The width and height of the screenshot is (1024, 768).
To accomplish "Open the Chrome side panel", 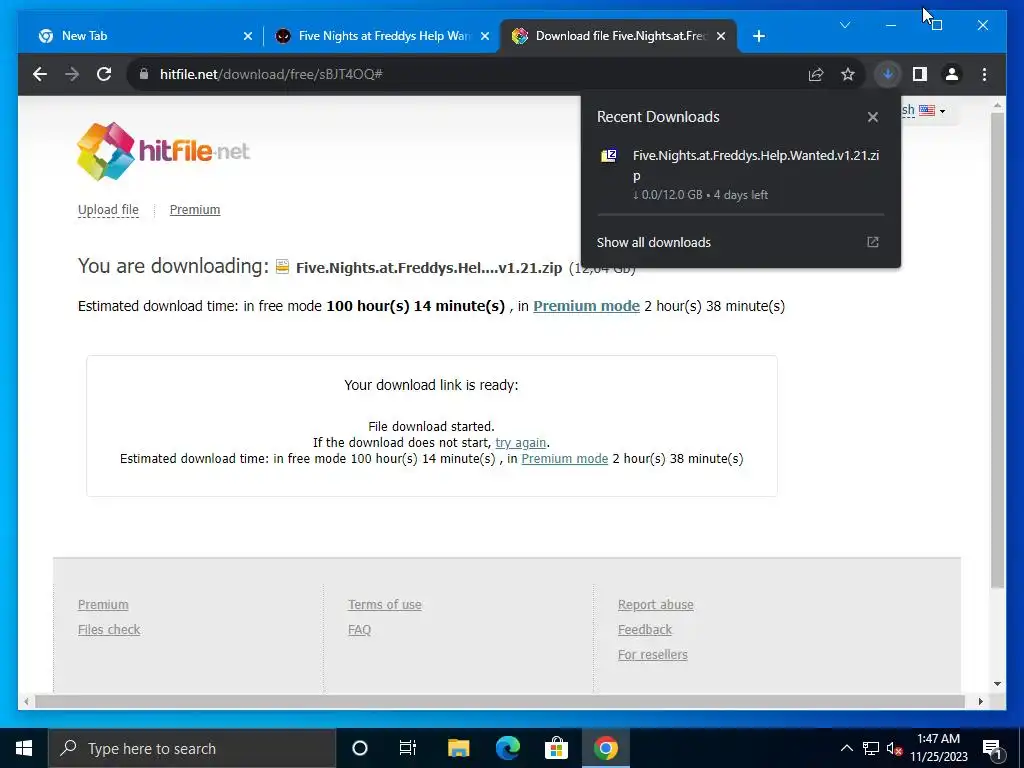I will 920,74.
